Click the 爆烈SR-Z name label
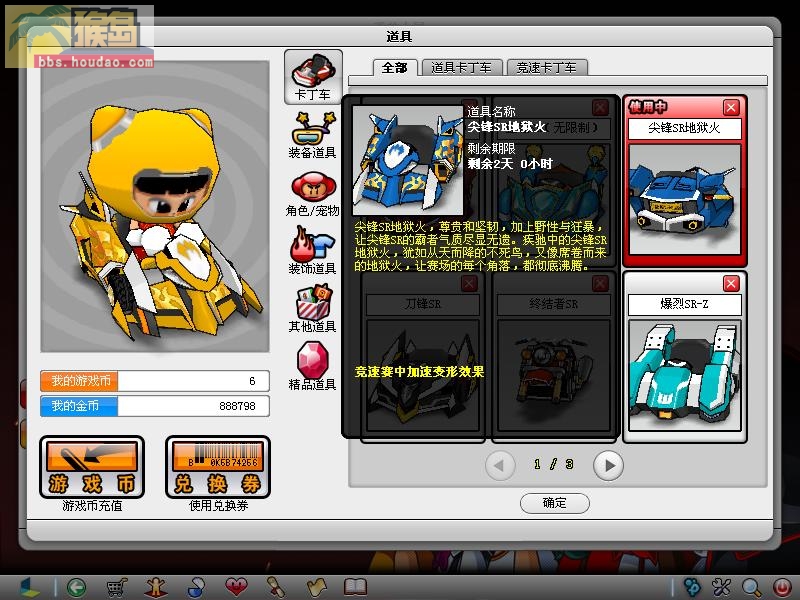 pos(685,305)
